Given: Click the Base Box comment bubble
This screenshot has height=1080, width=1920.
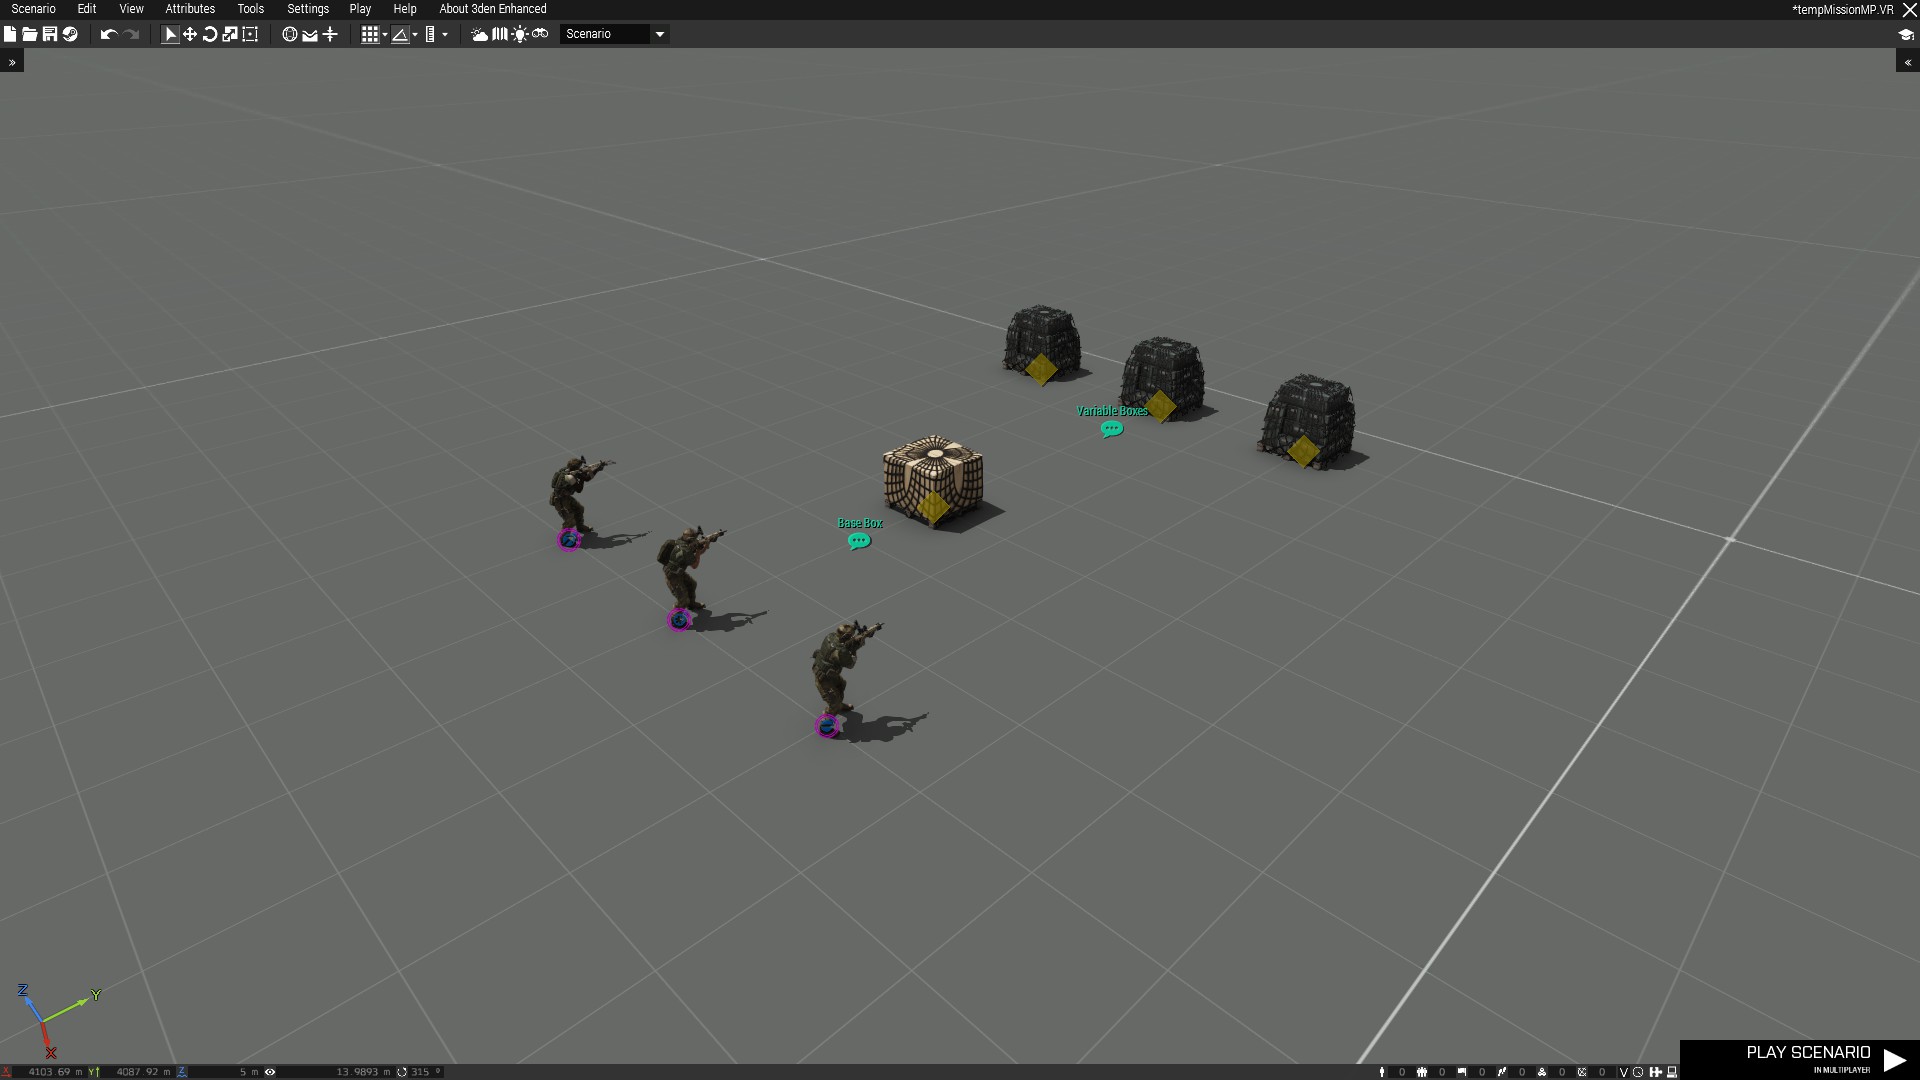Looking at the screenshot, I should 859,541.
